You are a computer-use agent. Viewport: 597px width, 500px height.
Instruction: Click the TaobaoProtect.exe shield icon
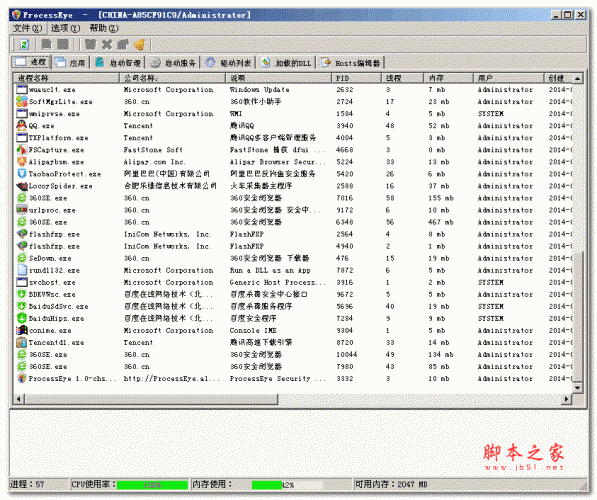coord(22,174)
